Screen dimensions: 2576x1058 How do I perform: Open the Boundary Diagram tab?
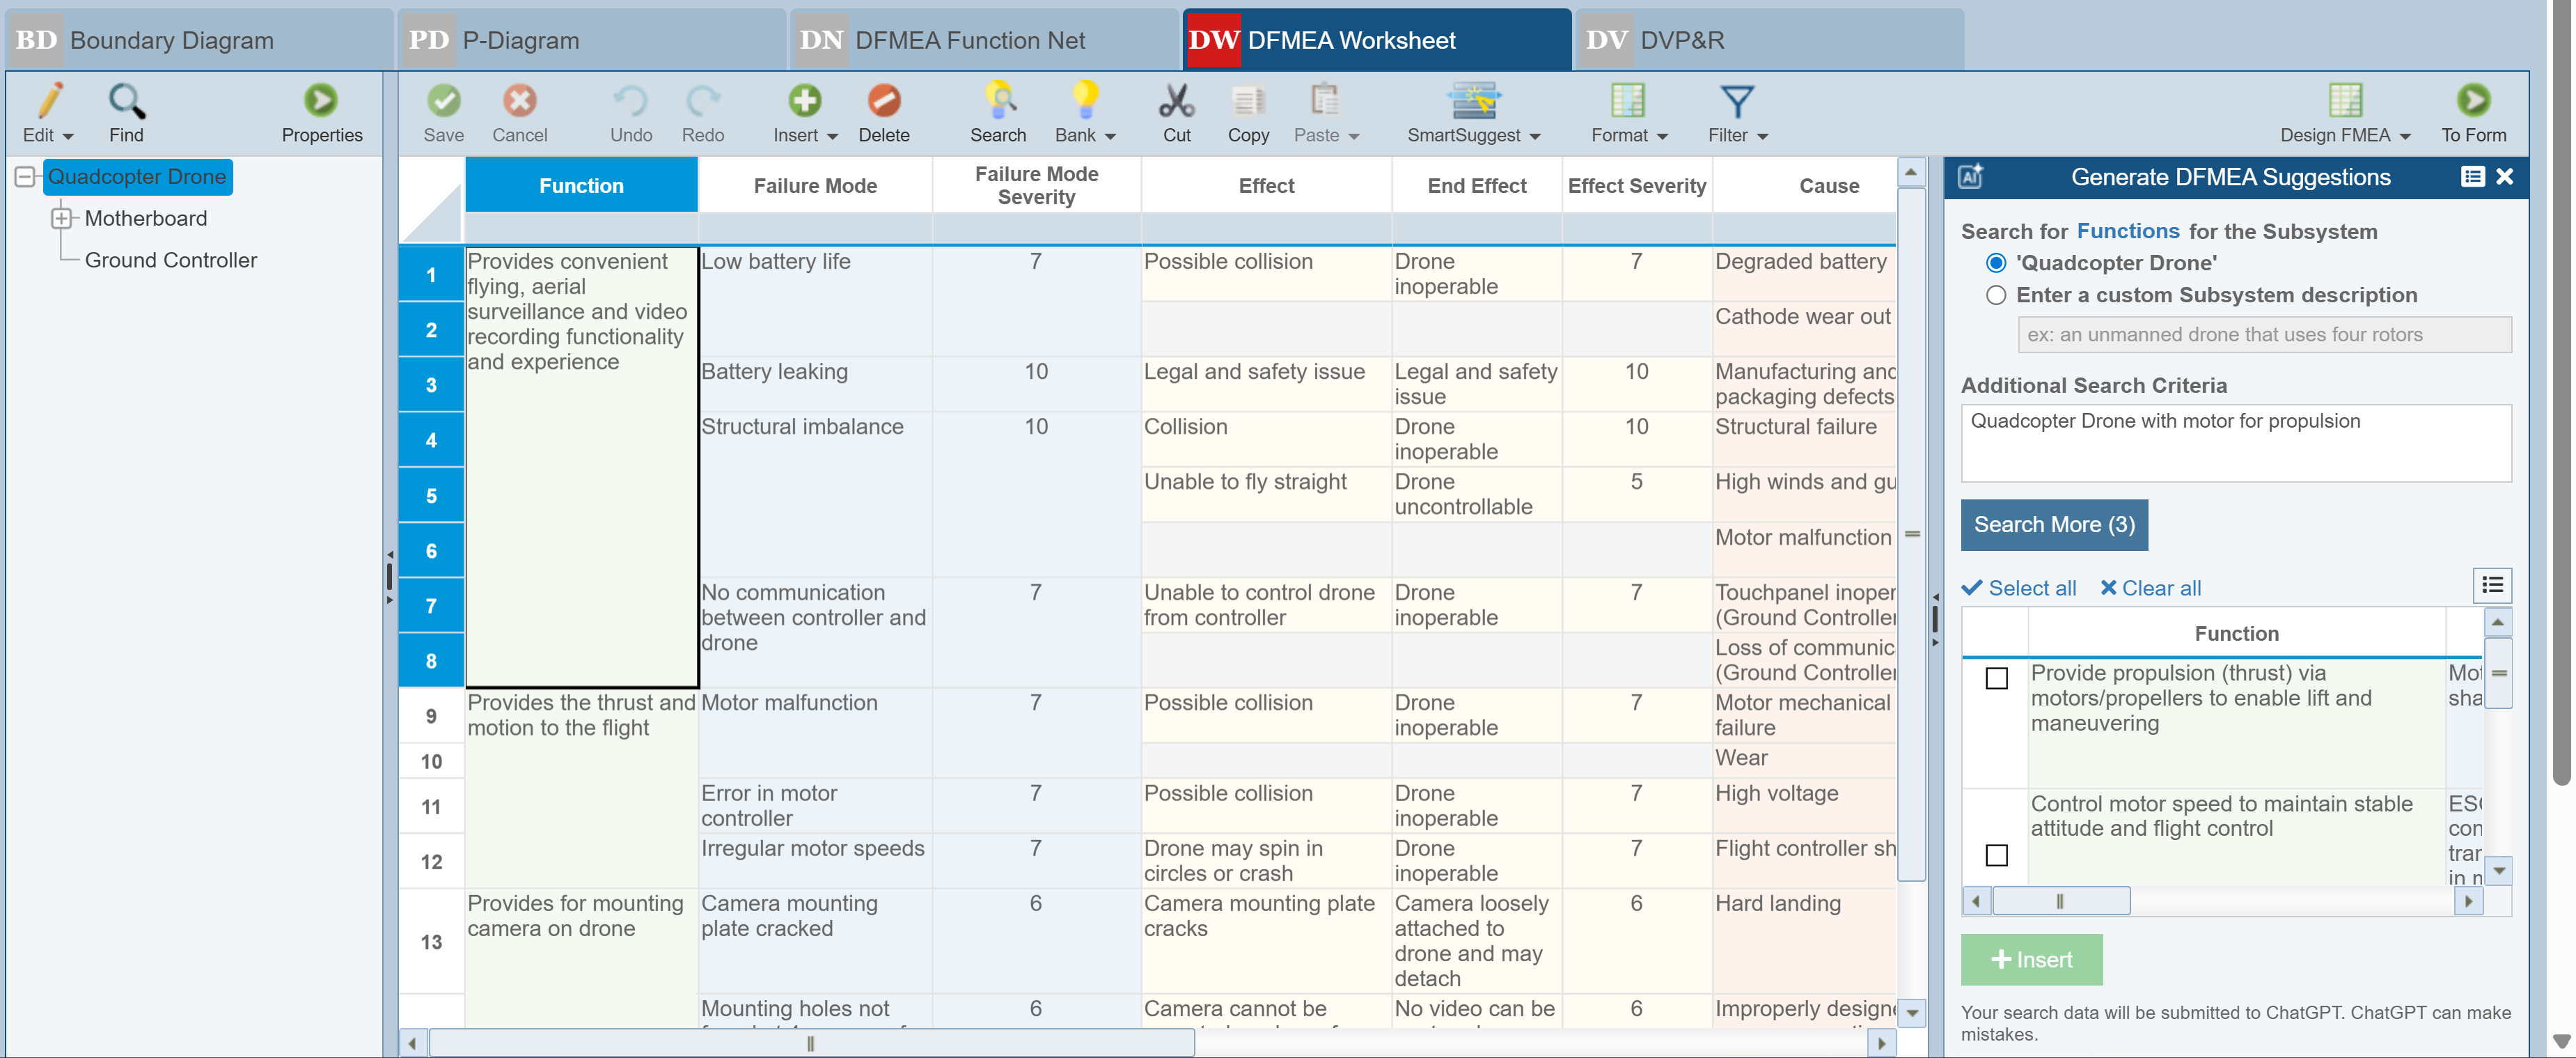click(x=171, y=40)
